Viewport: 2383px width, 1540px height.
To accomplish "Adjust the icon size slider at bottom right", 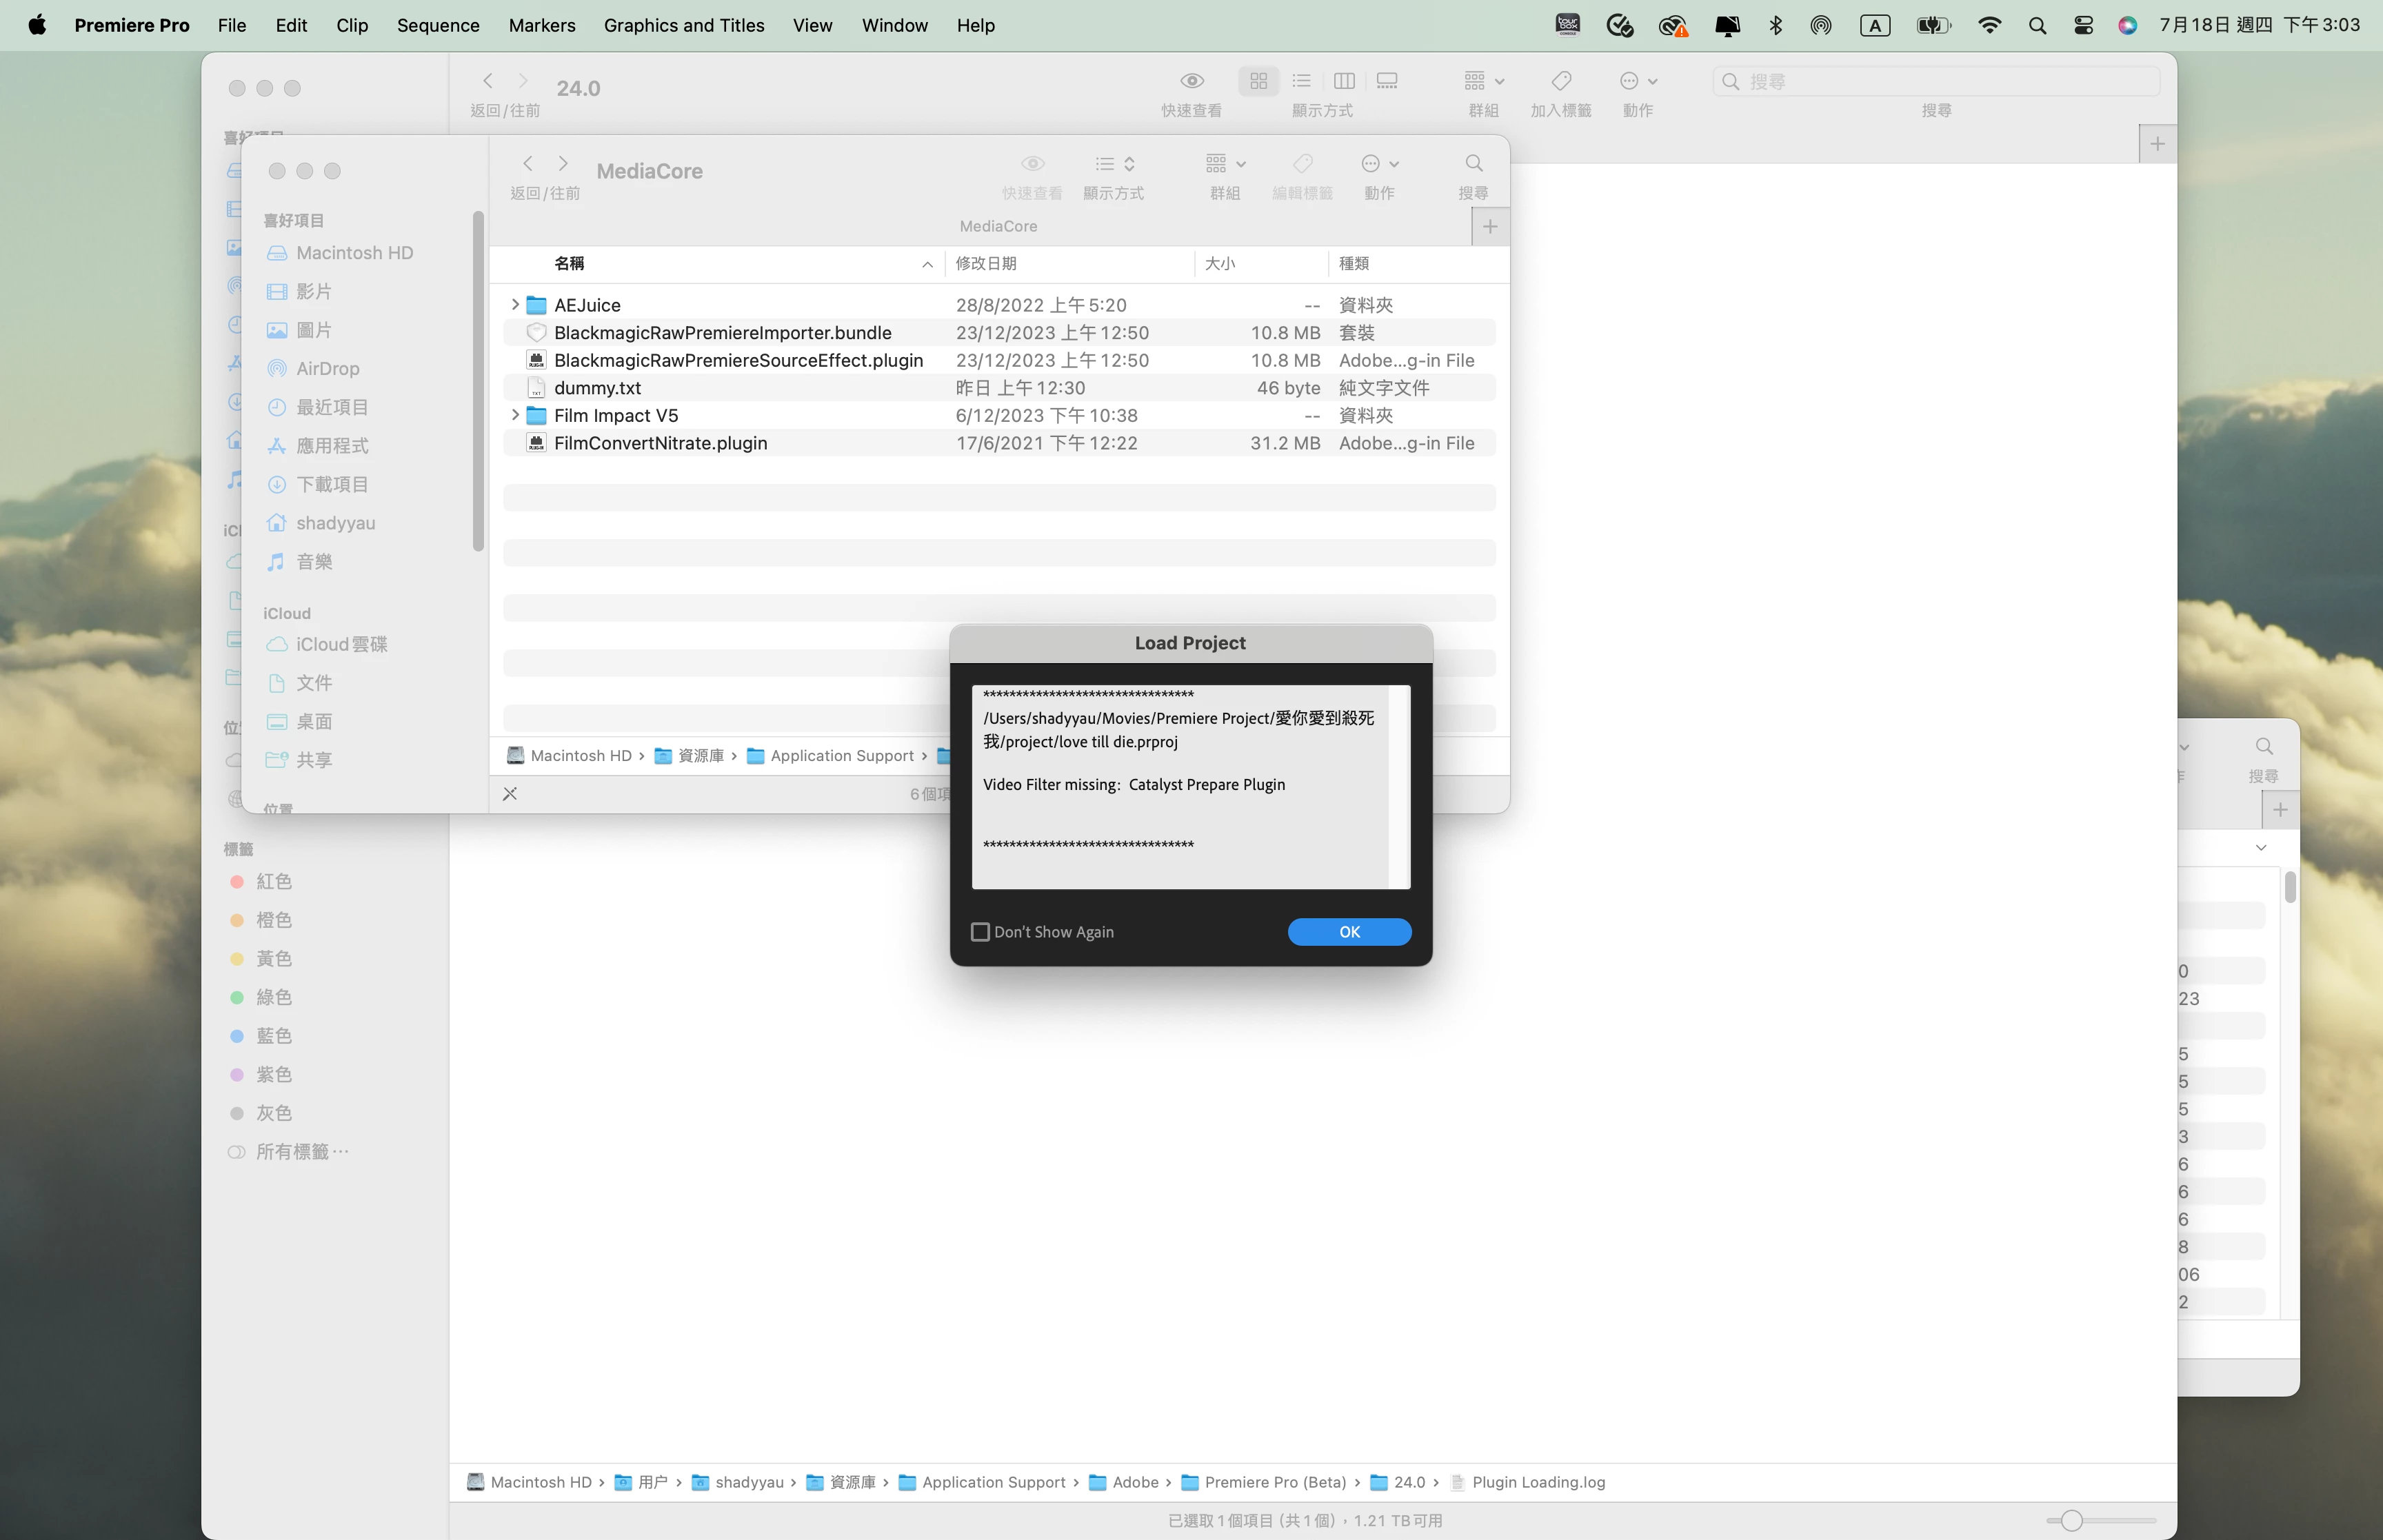I will (2072, 1521).
